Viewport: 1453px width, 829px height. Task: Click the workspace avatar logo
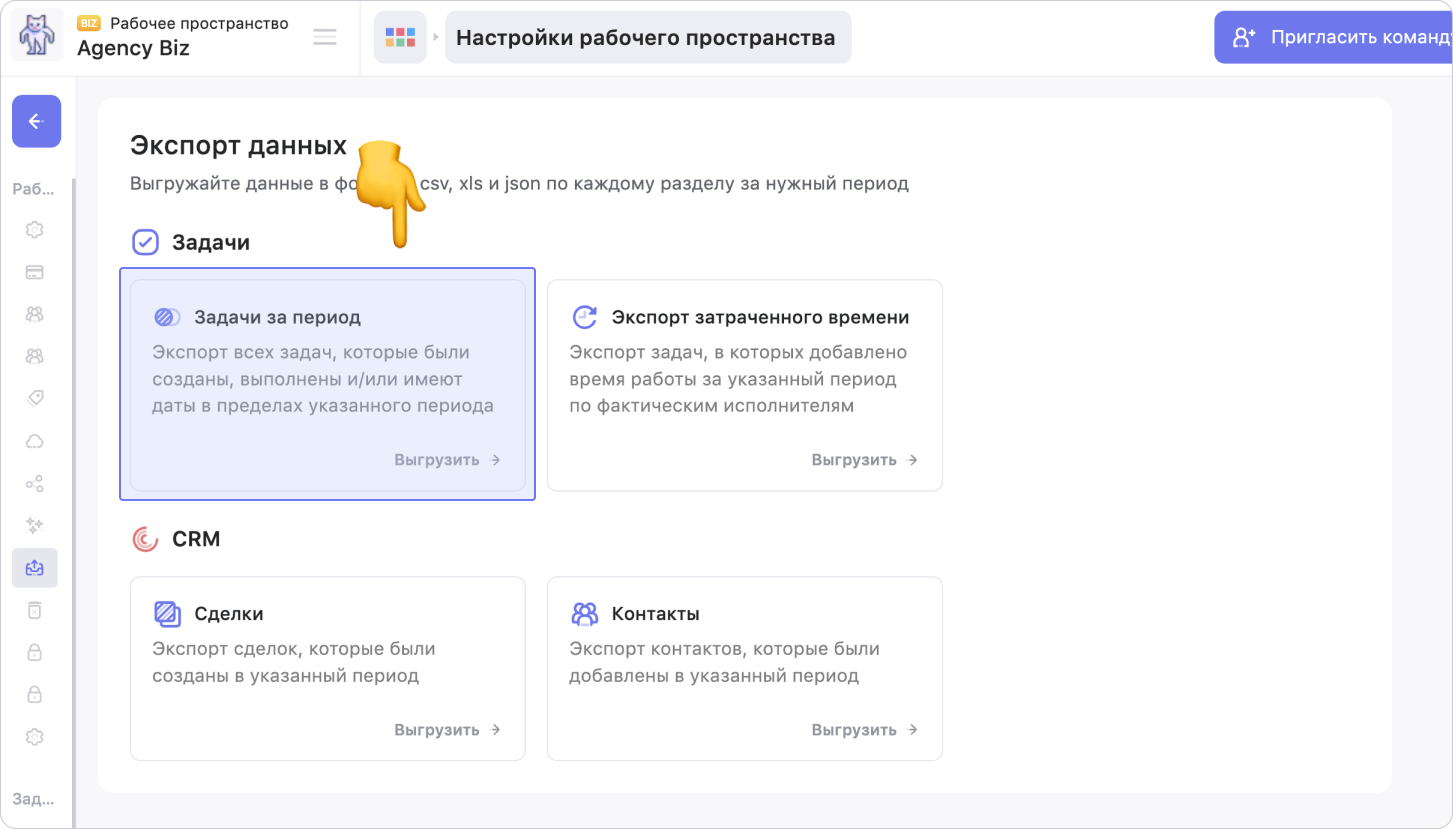click(x=37, y=36)
